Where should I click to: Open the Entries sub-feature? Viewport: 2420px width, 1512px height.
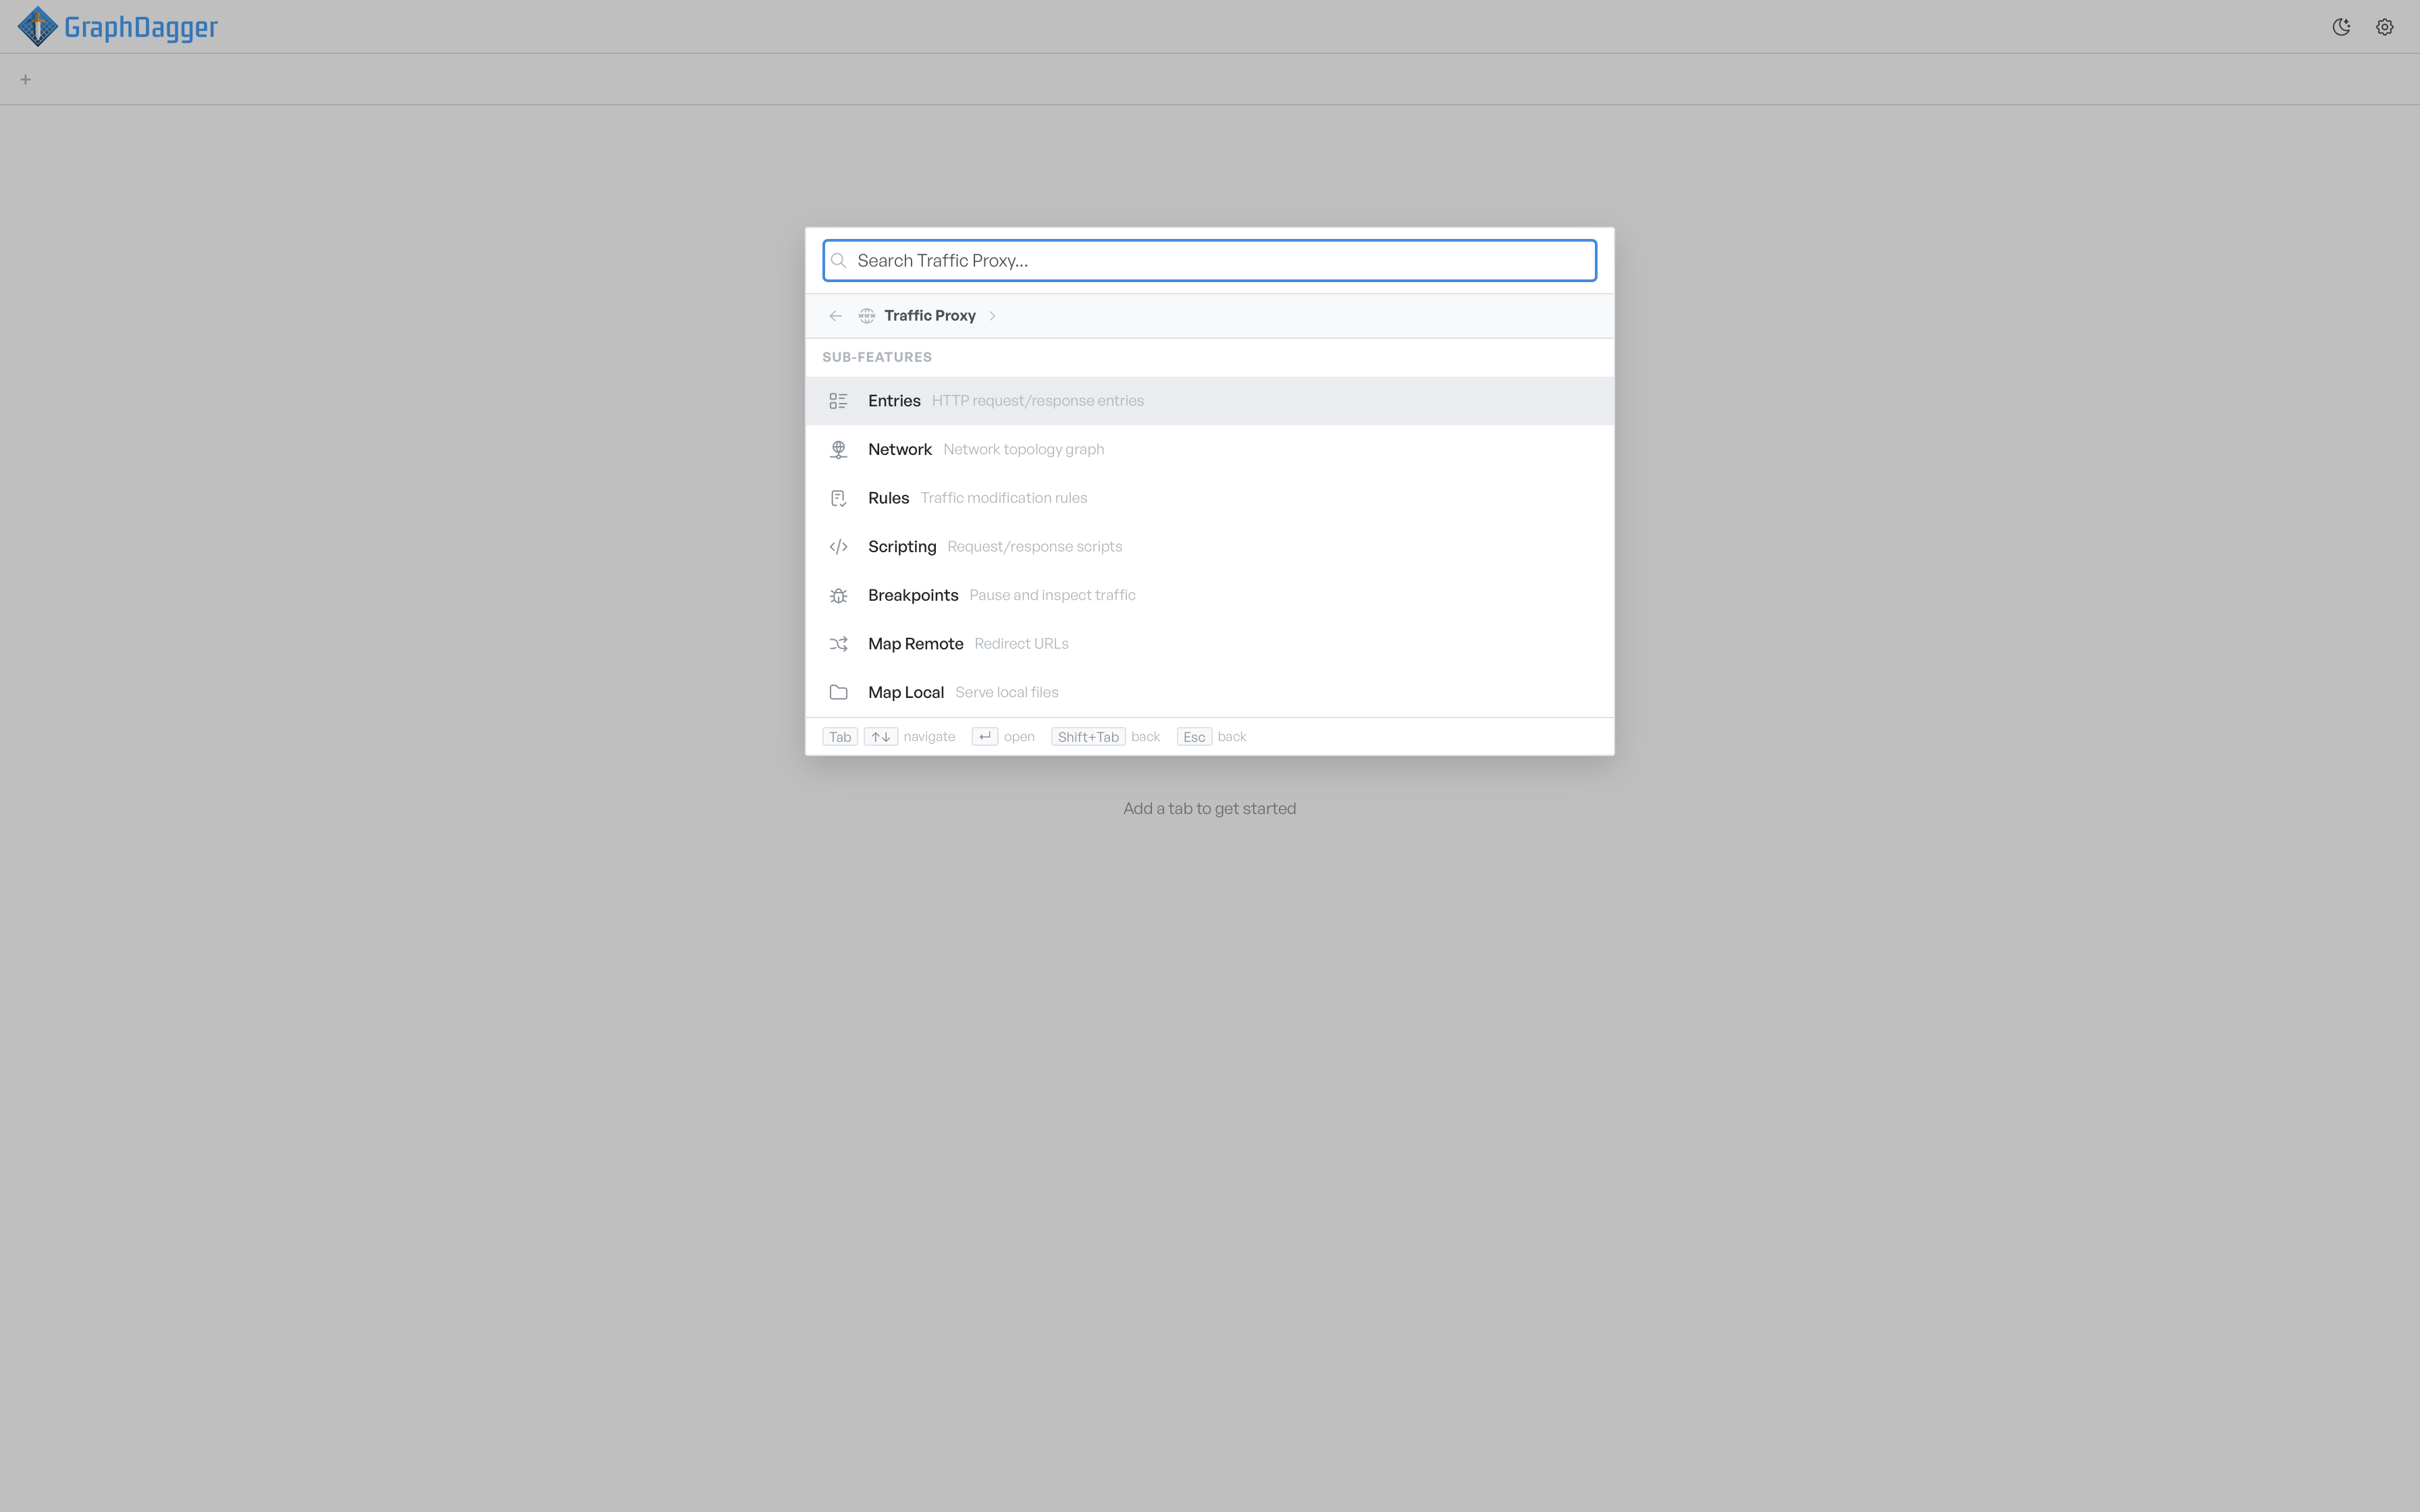click(x=1209, y=401)
